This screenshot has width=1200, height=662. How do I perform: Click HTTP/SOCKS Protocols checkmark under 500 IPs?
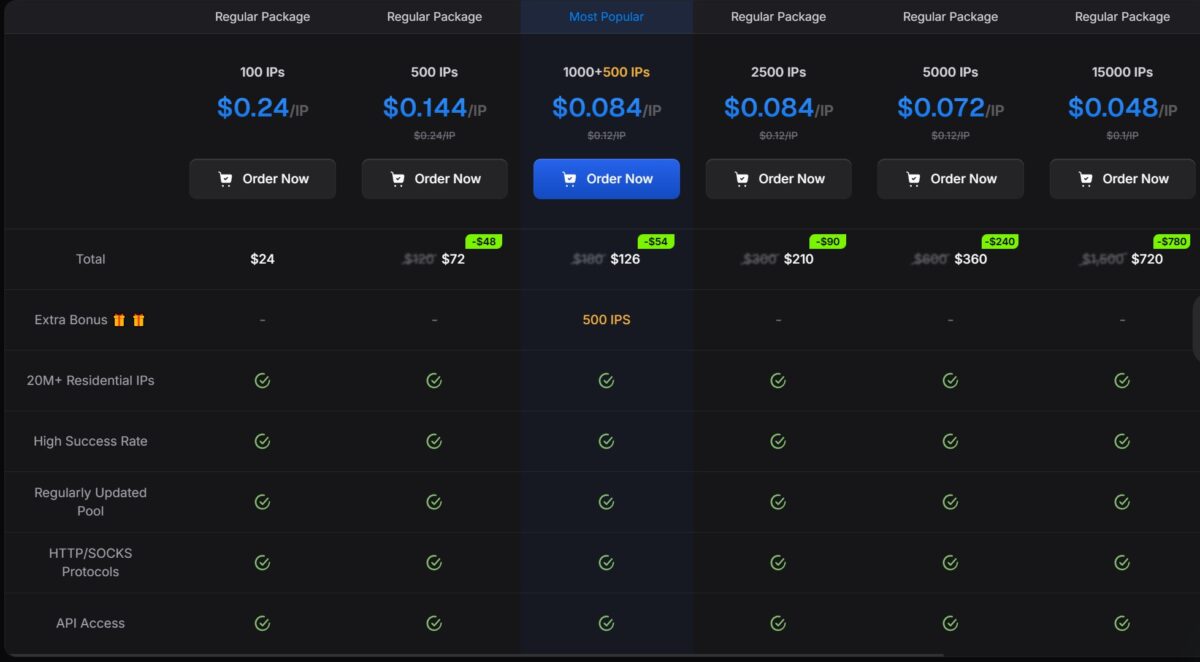434,562
